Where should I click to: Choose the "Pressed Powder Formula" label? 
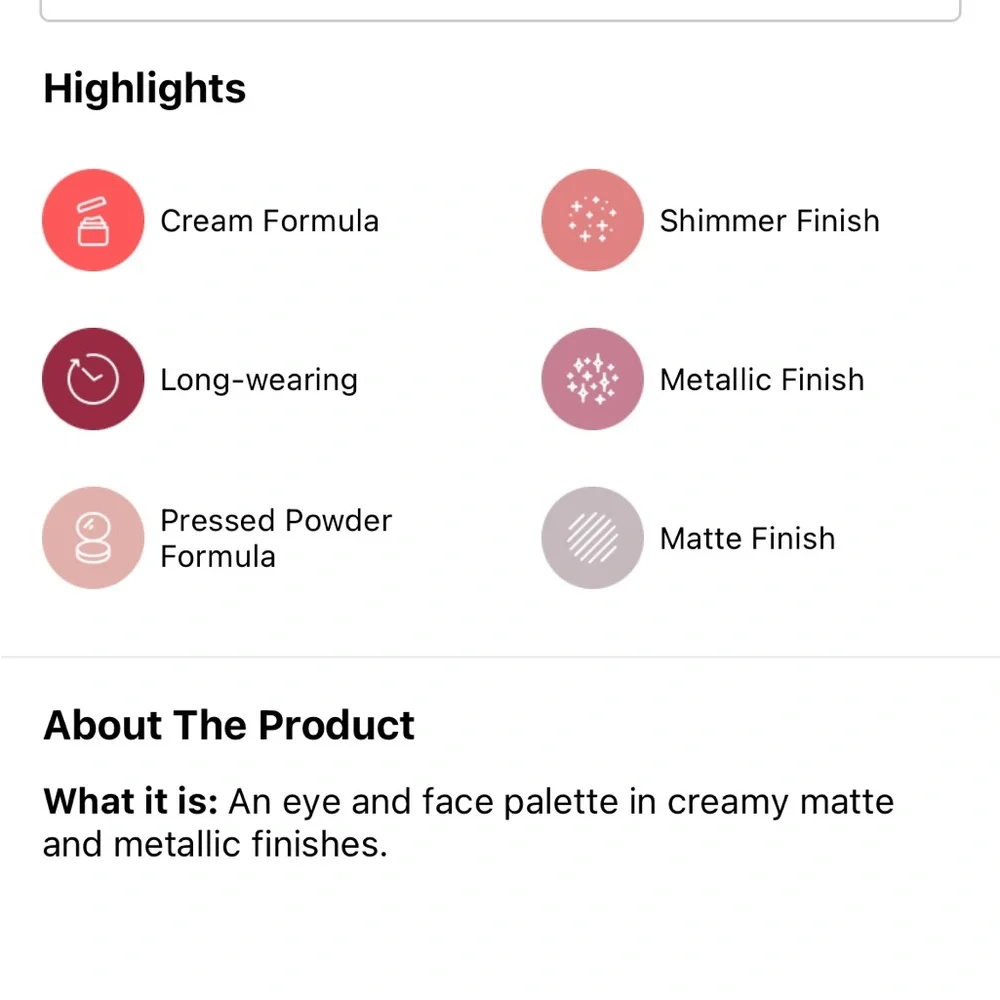275,538
